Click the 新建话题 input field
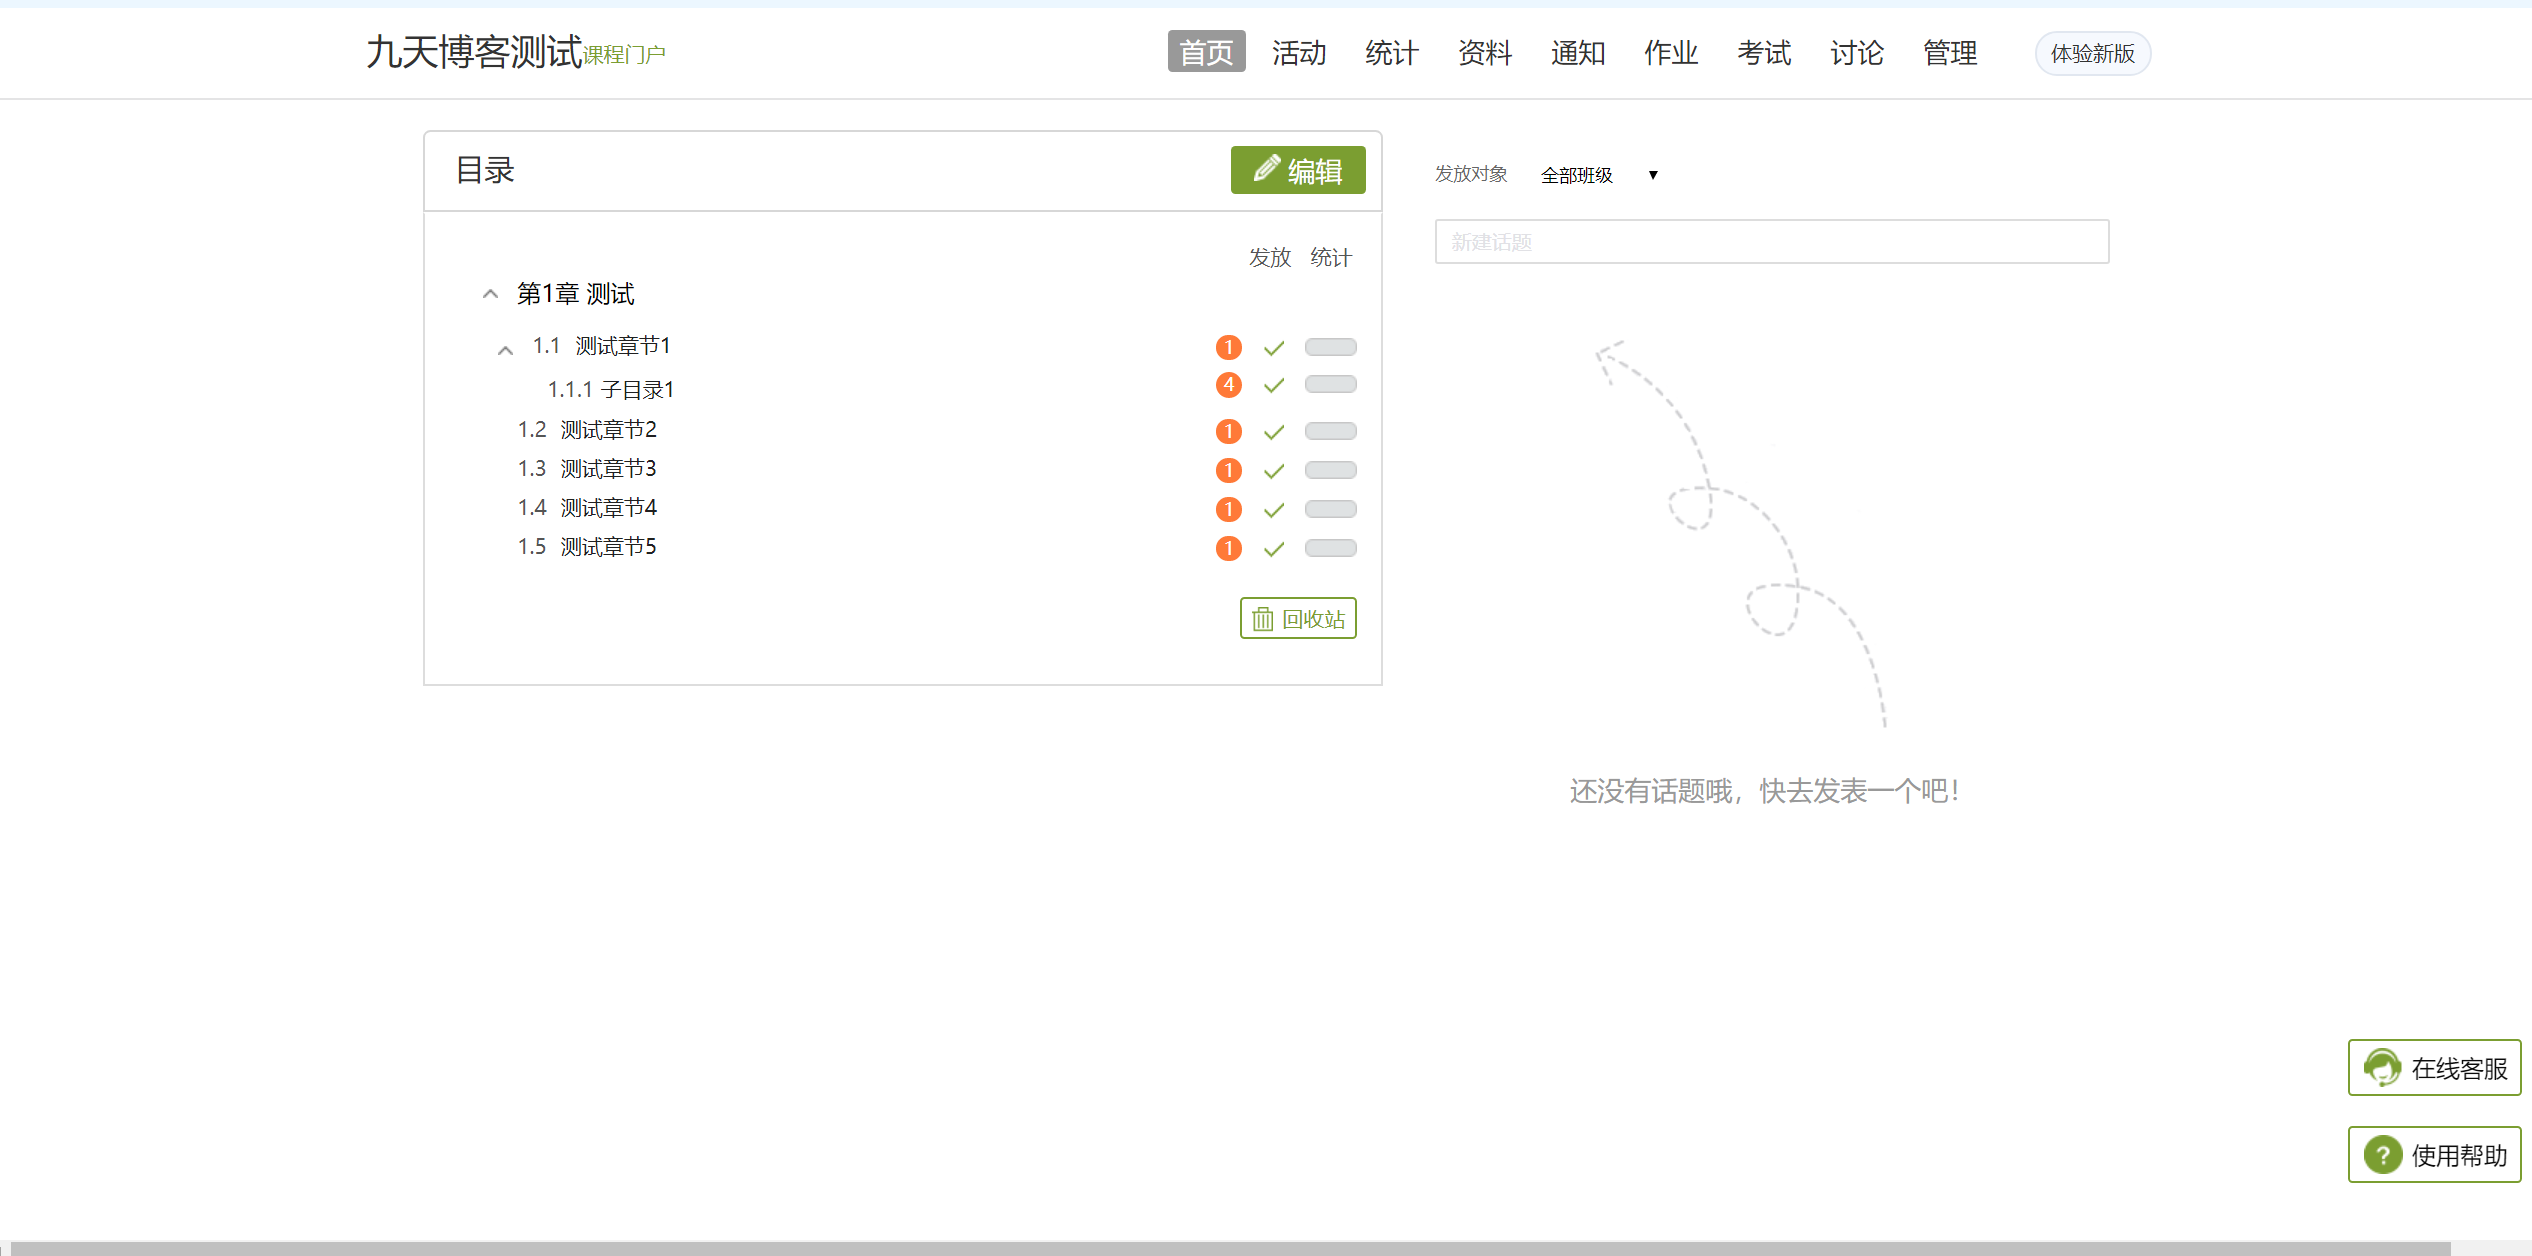The image size is (2532, 1256). coord(1770,241)
